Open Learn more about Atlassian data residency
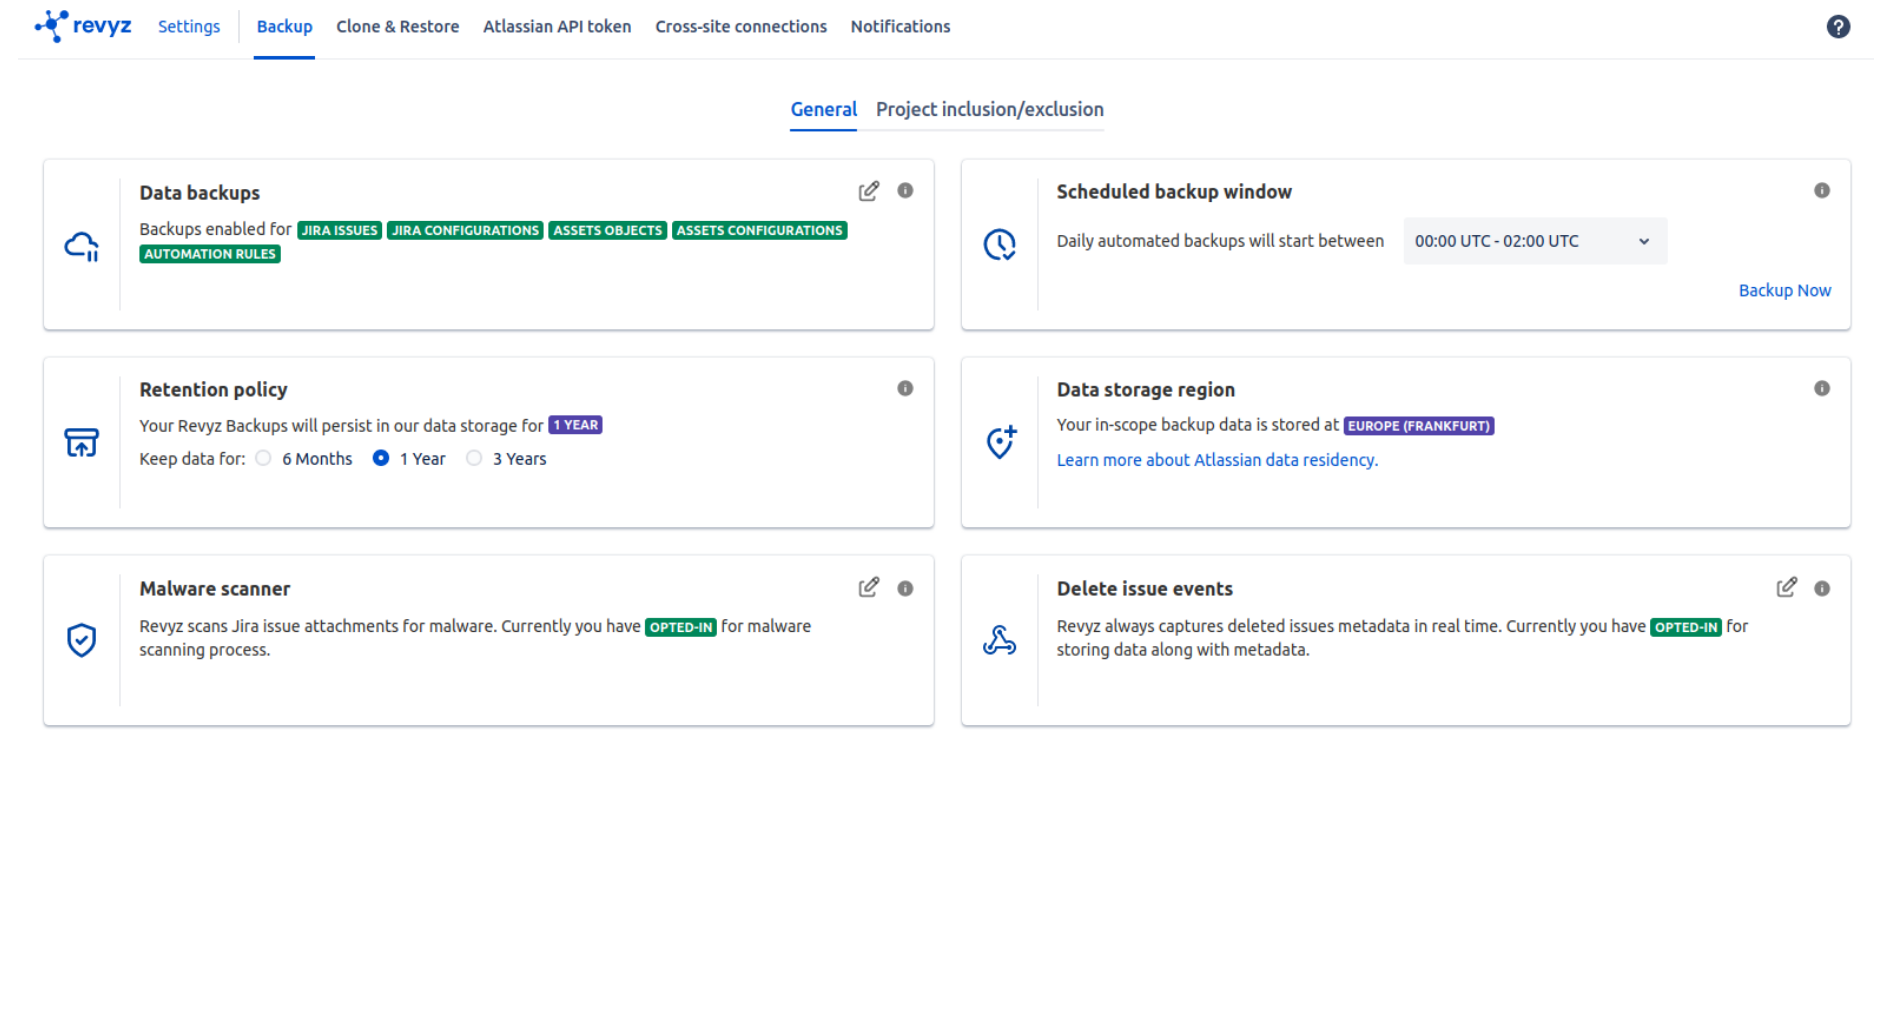This screenshot has height=1034, width=1901. [1217, 460]
